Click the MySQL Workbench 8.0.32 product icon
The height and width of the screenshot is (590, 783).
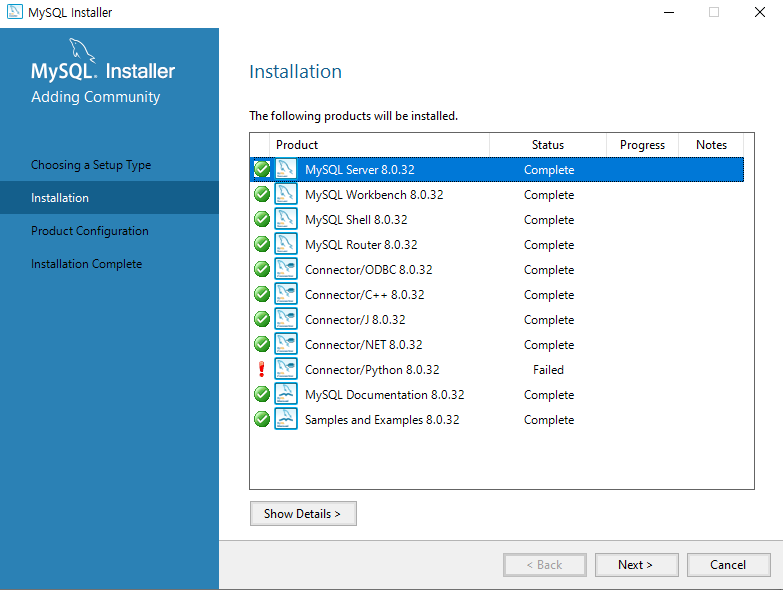pos(286,194)
